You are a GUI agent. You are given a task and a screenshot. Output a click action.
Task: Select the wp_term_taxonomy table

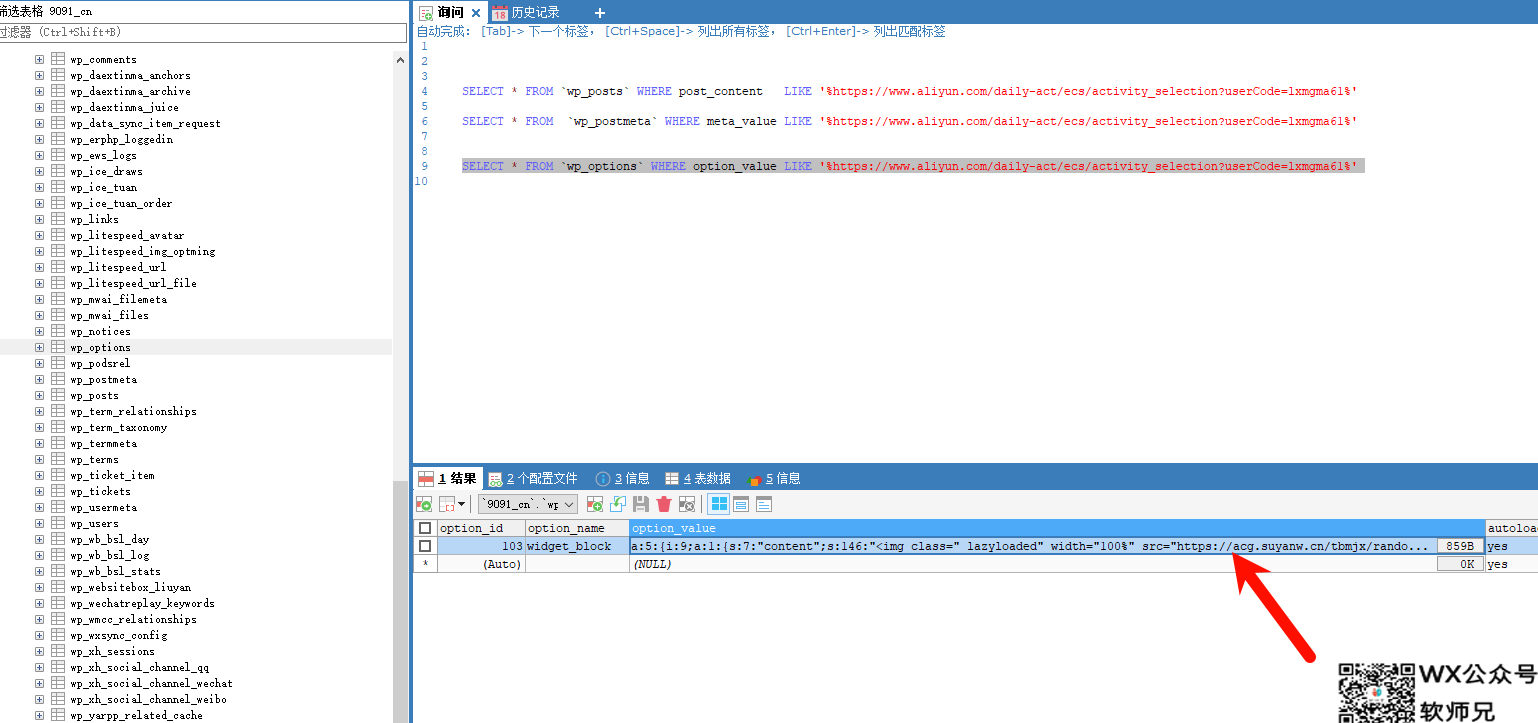pyautogui.click(x=118, y=427)
